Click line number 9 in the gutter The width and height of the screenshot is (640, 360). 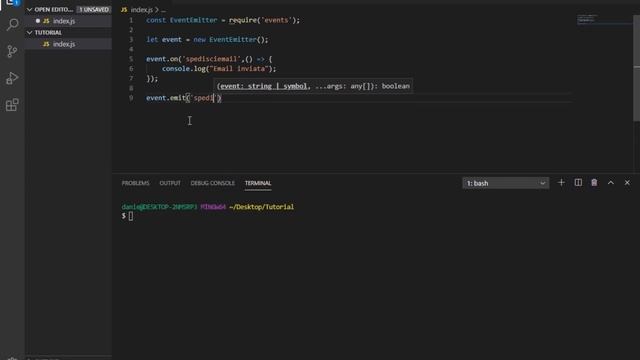(131, 98)
